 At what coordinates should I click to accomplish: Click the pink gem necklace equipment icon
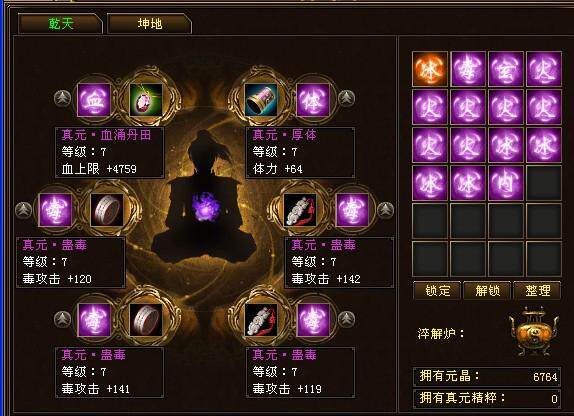[146, 100]
